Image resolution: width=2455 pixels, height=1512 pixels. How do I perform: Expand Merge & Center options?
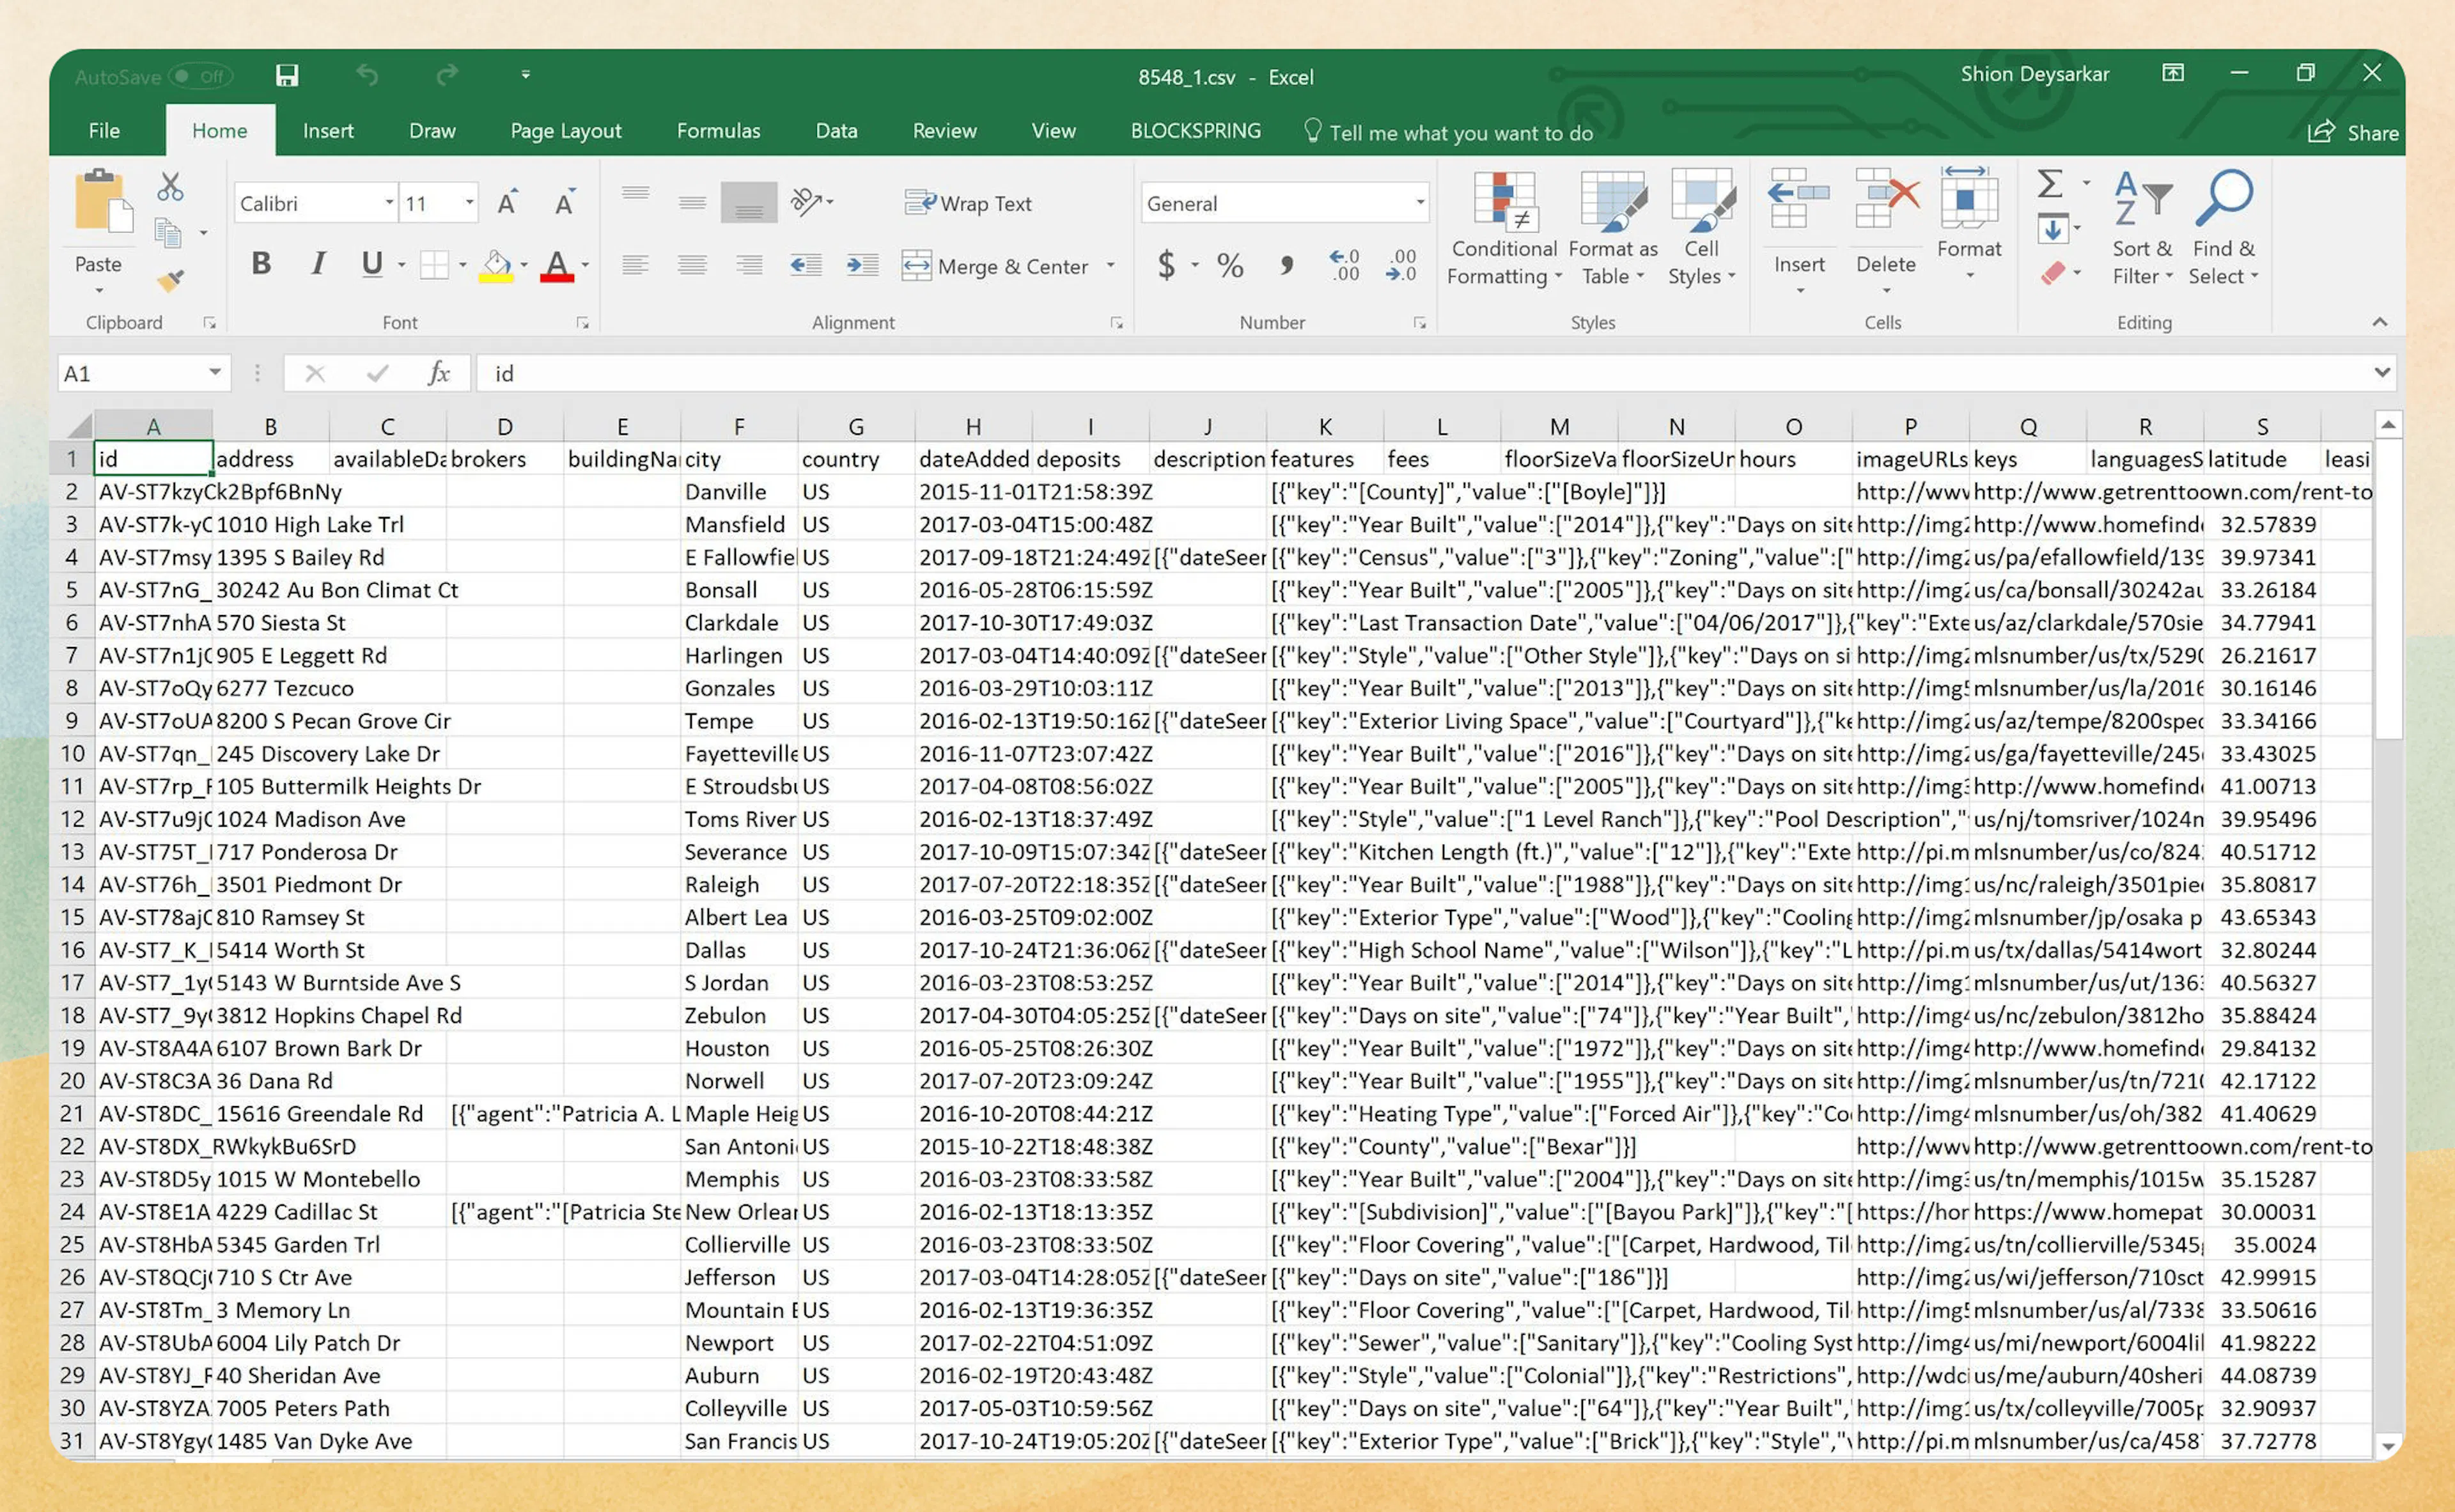1110,266
